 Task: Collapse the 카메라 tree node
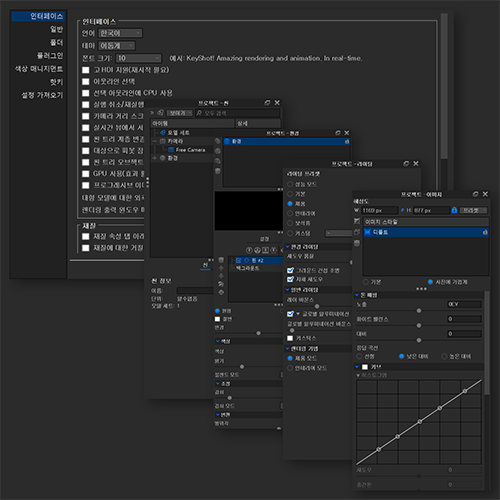click(x=154, y=141)
